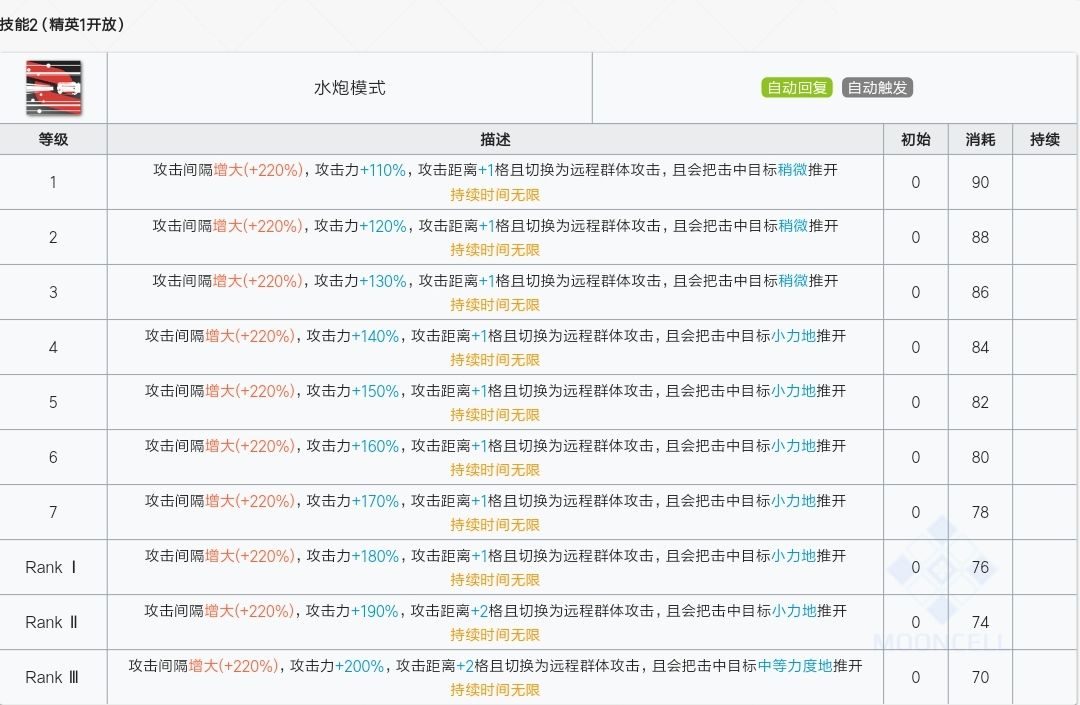
Task: Click initial value 0 in Rank Ⅲ row
Action: (x=915, y=677)
